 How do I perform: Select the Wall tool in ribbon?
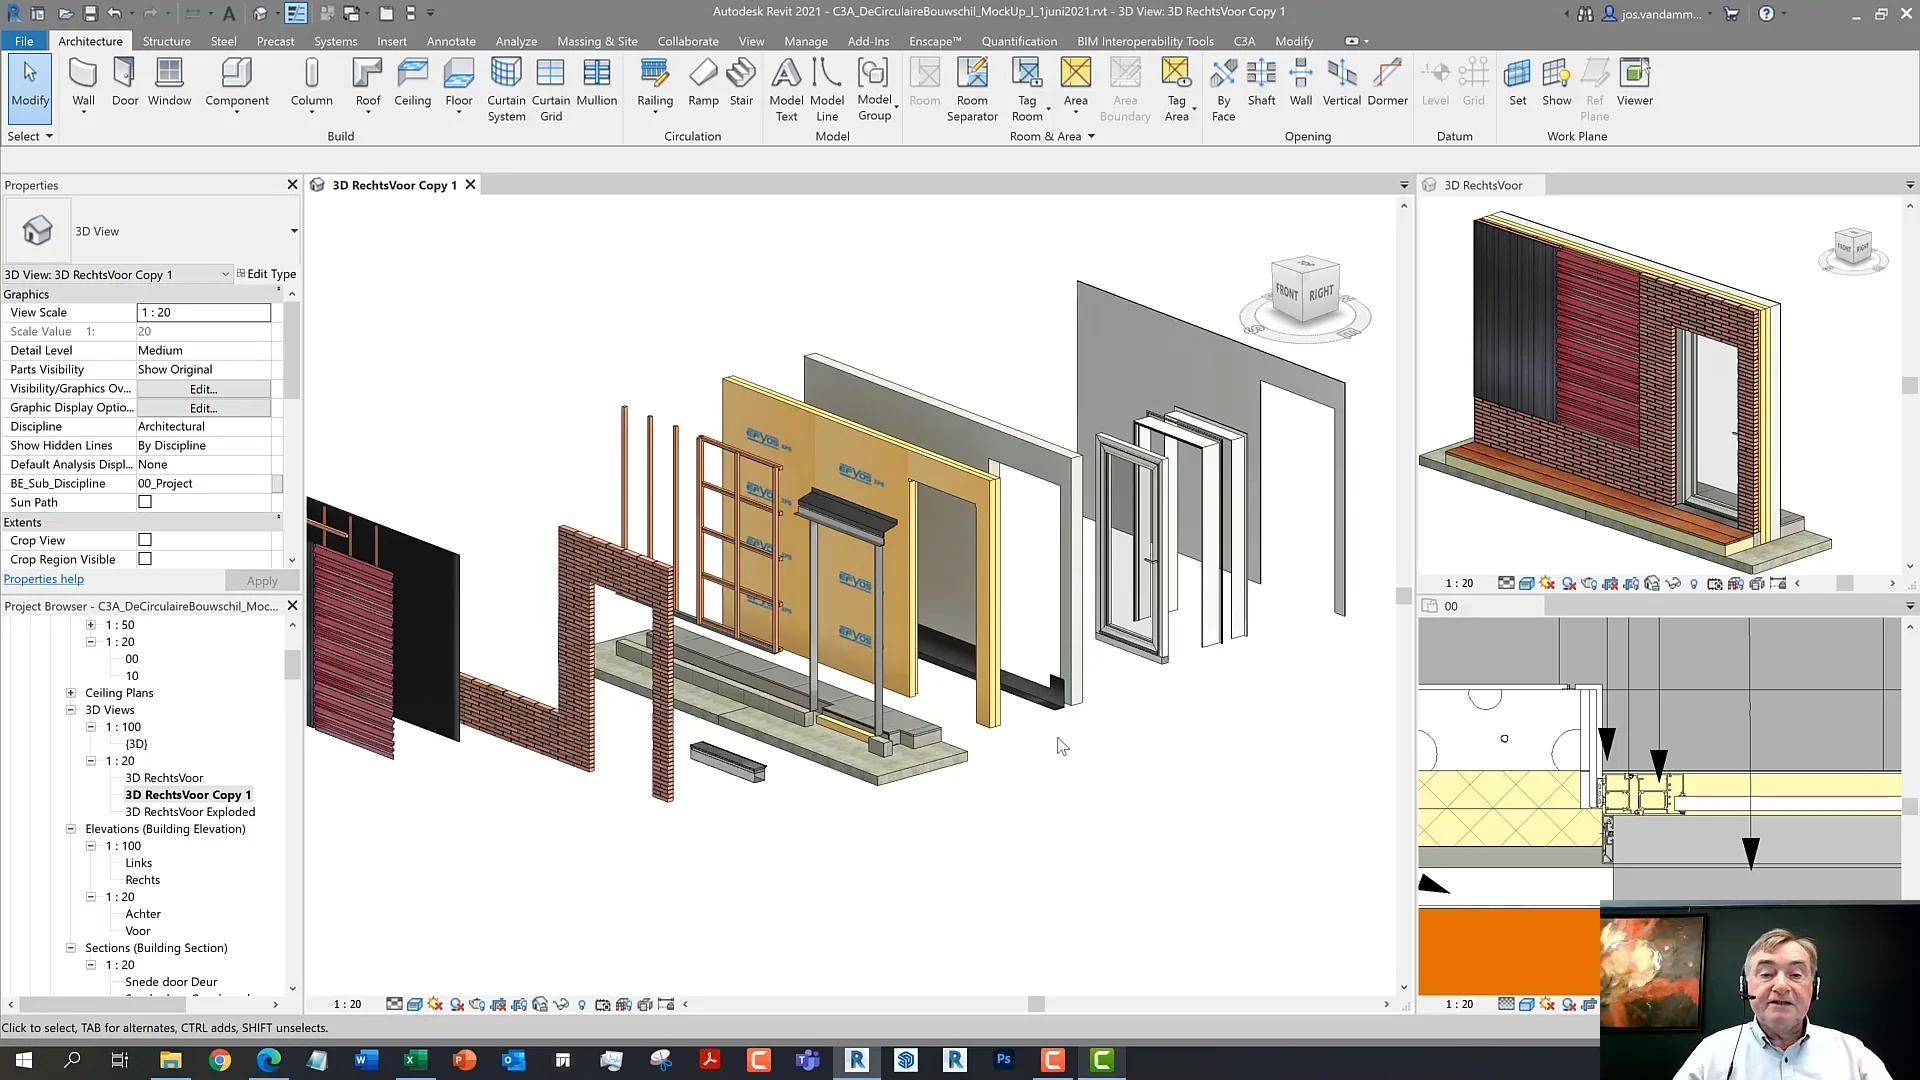point(83,84)
